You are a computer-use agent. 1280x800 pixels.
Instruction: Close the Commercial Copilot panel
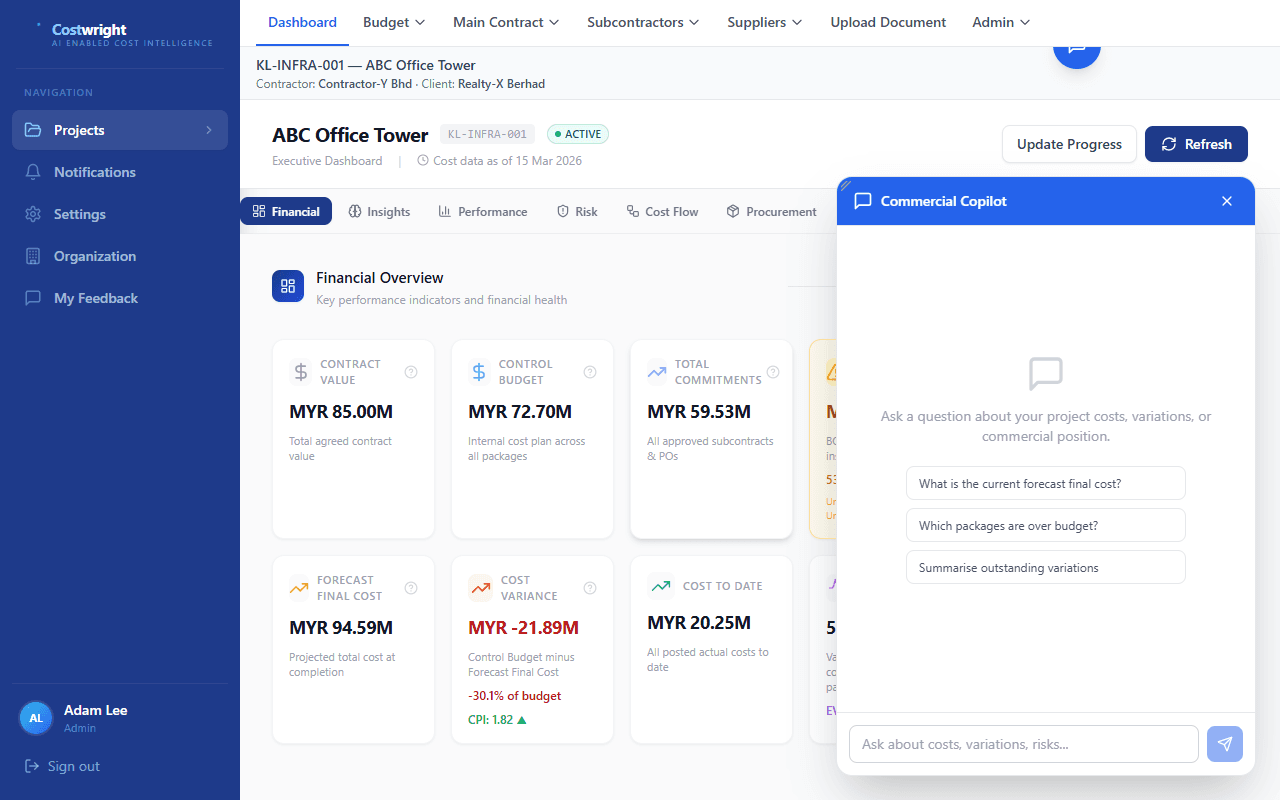click(1227, 201)
